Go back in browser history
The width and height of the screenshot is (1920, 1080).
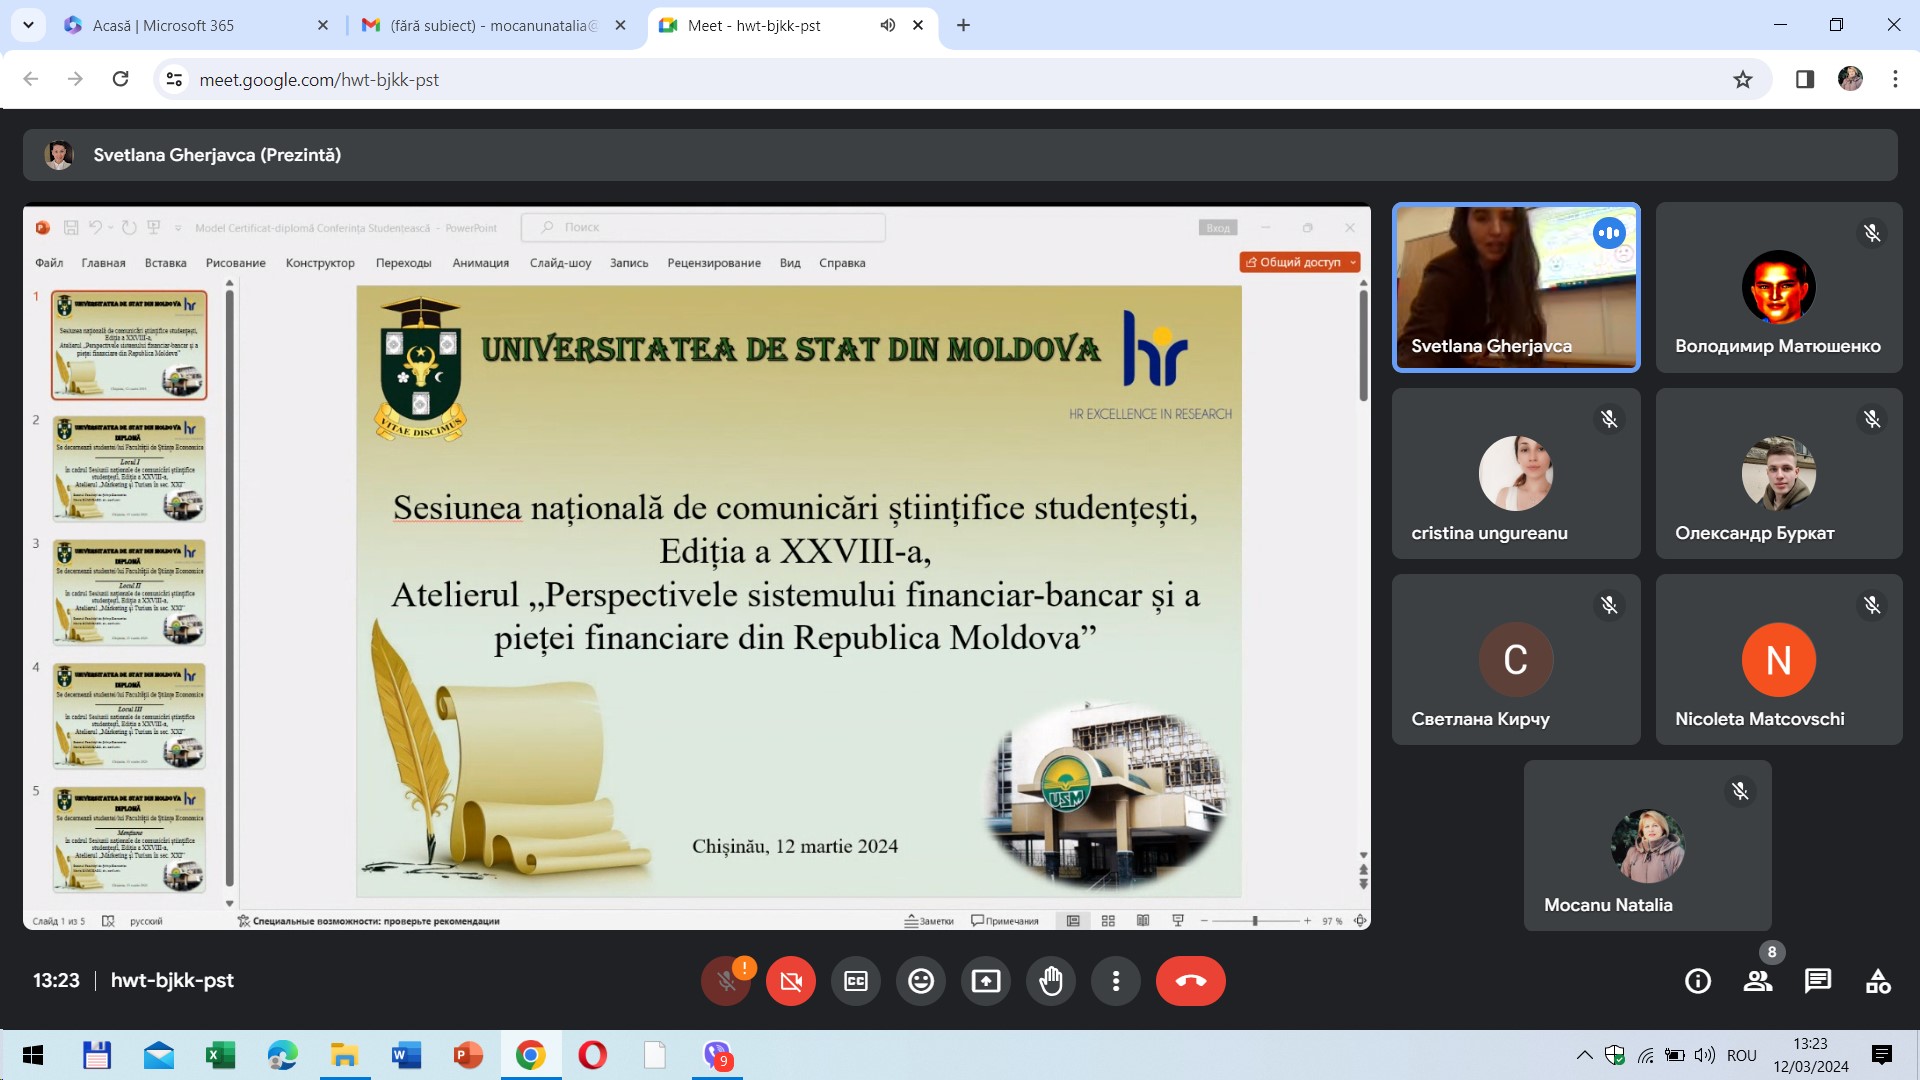coord(31,79)
